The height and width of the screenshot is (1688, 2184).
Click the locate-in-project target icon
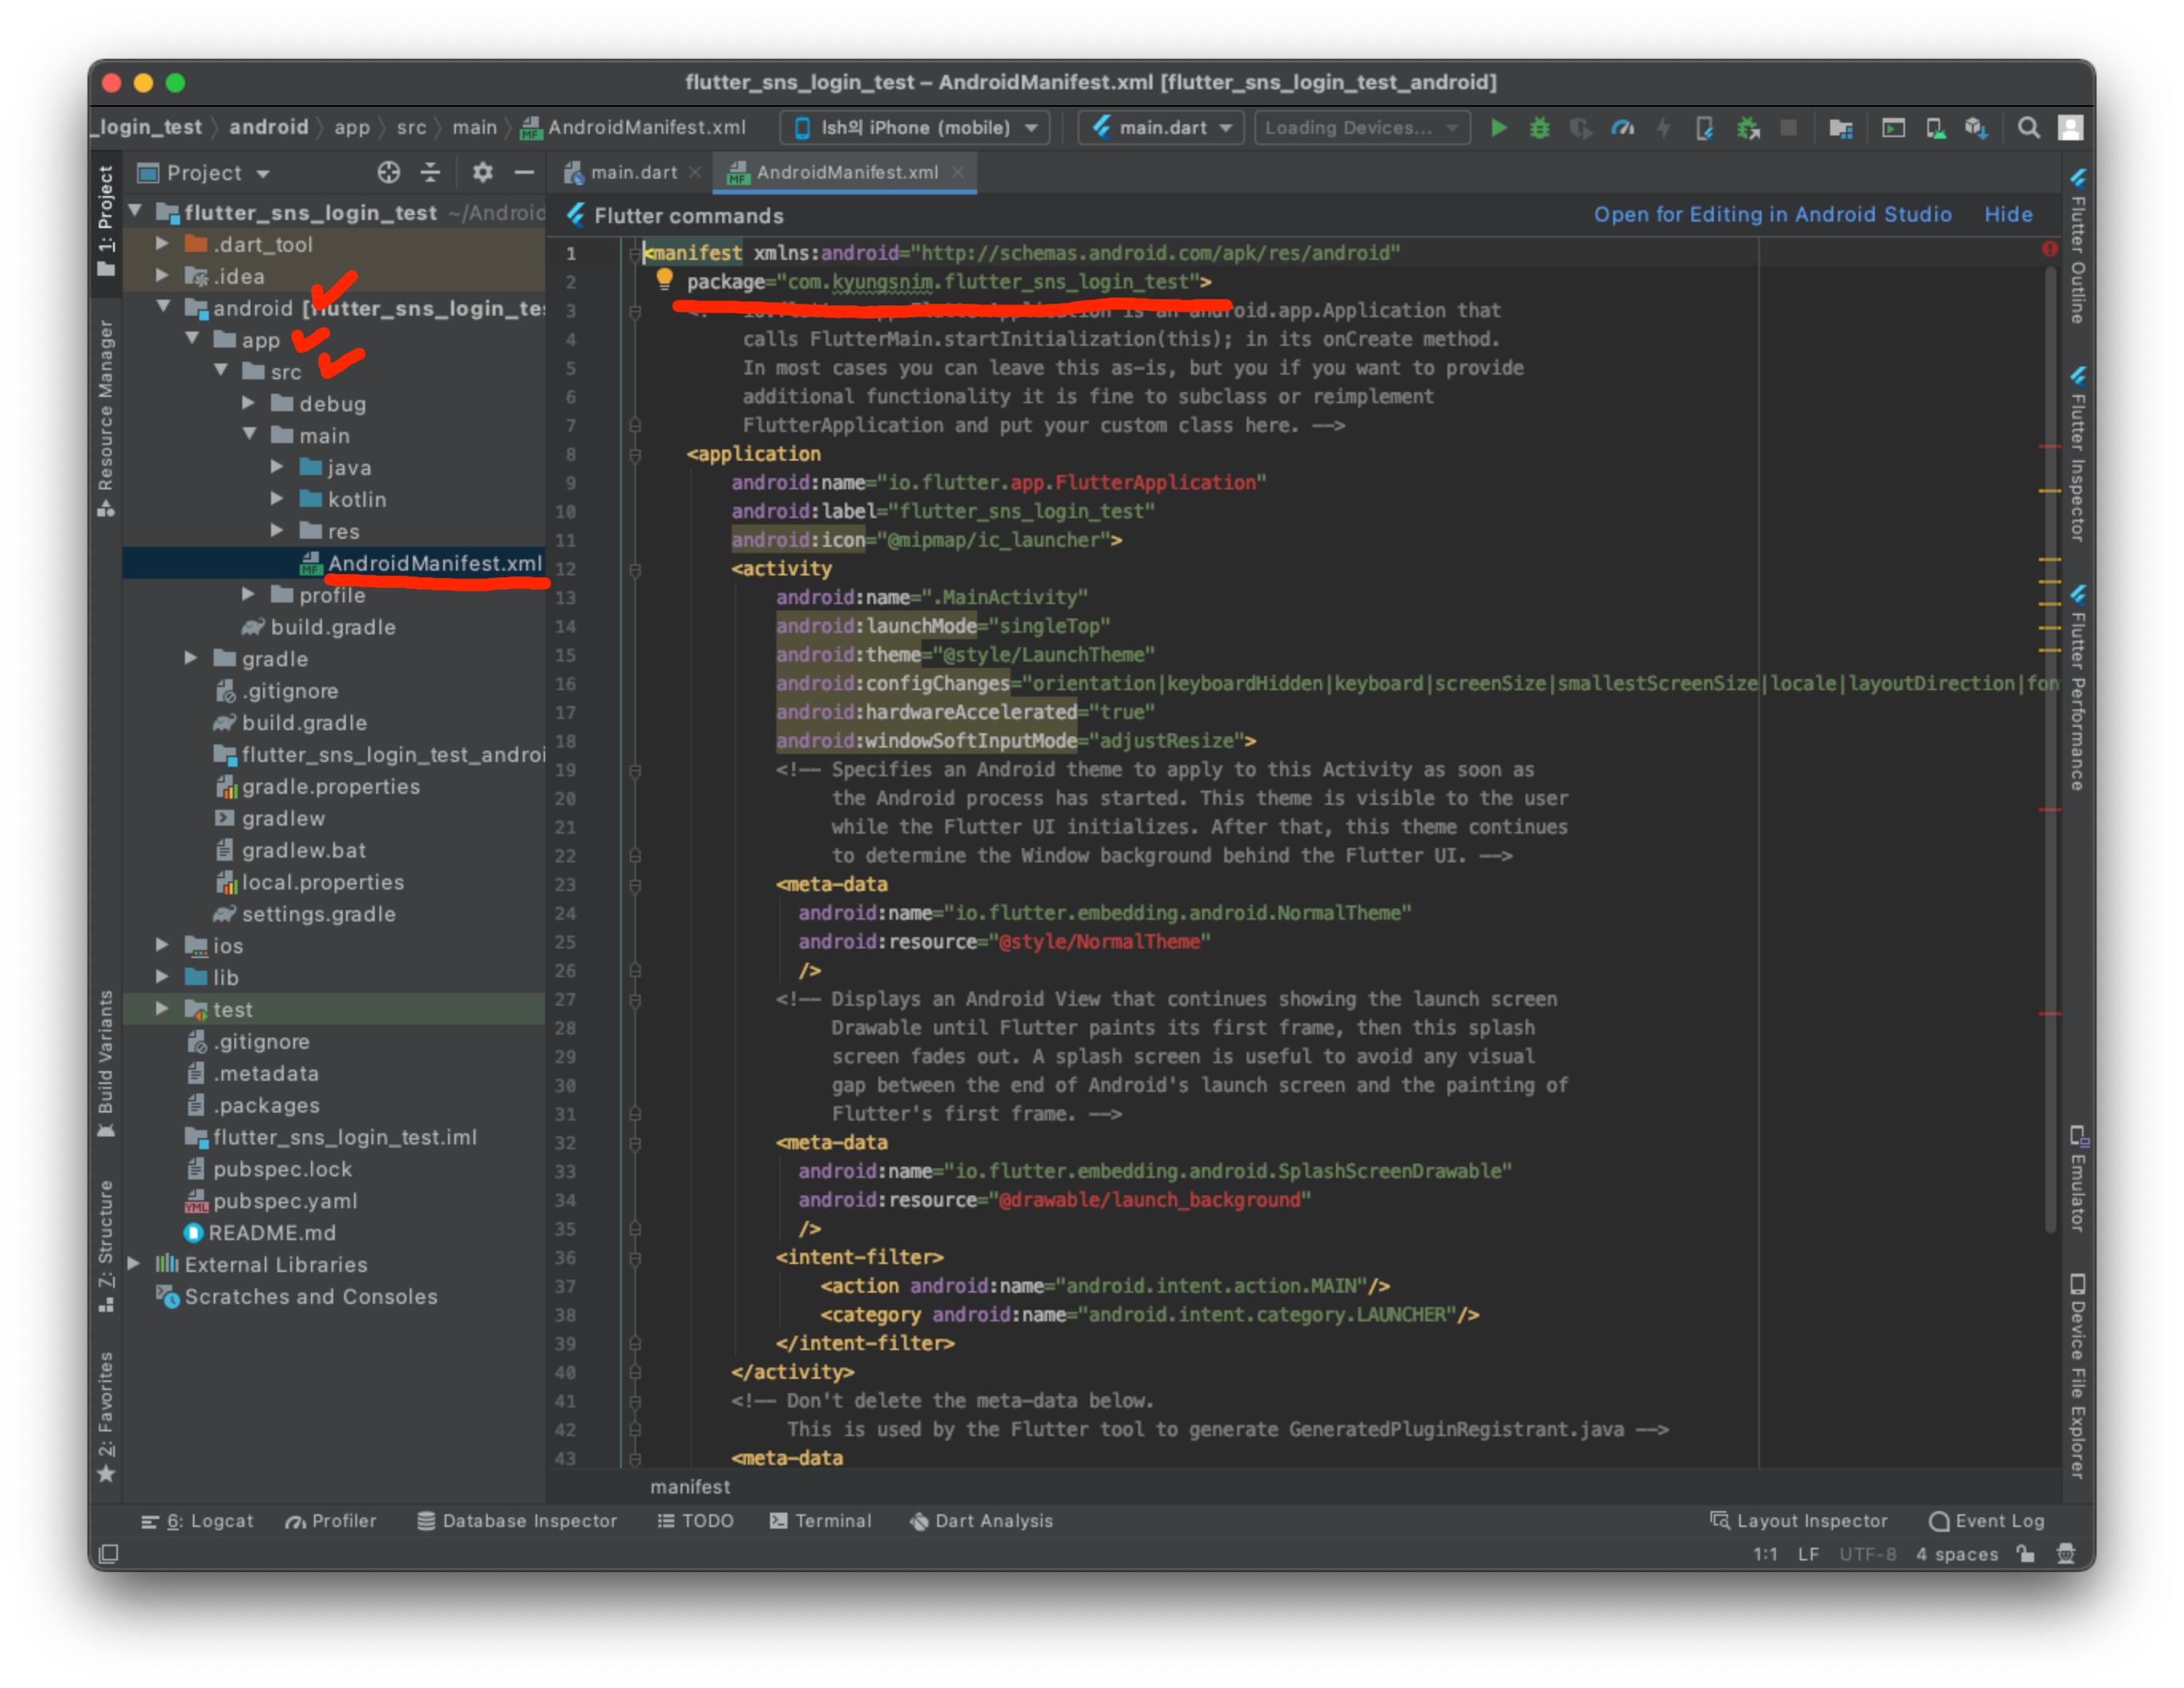coord(388,173)
